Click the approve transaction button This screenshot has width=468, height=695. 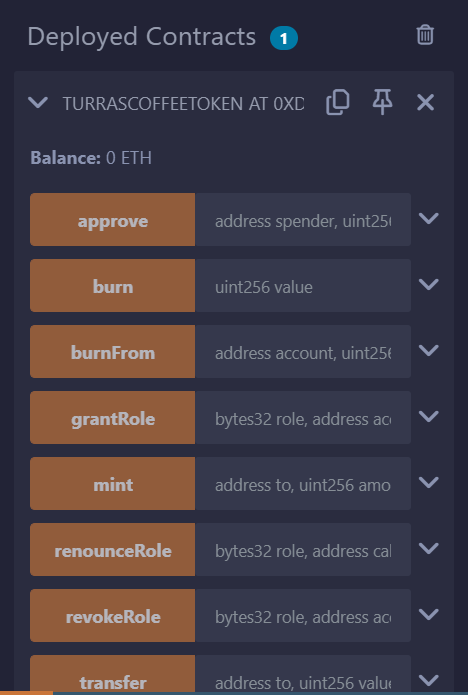pyautogui.click(x=113, y=219)
